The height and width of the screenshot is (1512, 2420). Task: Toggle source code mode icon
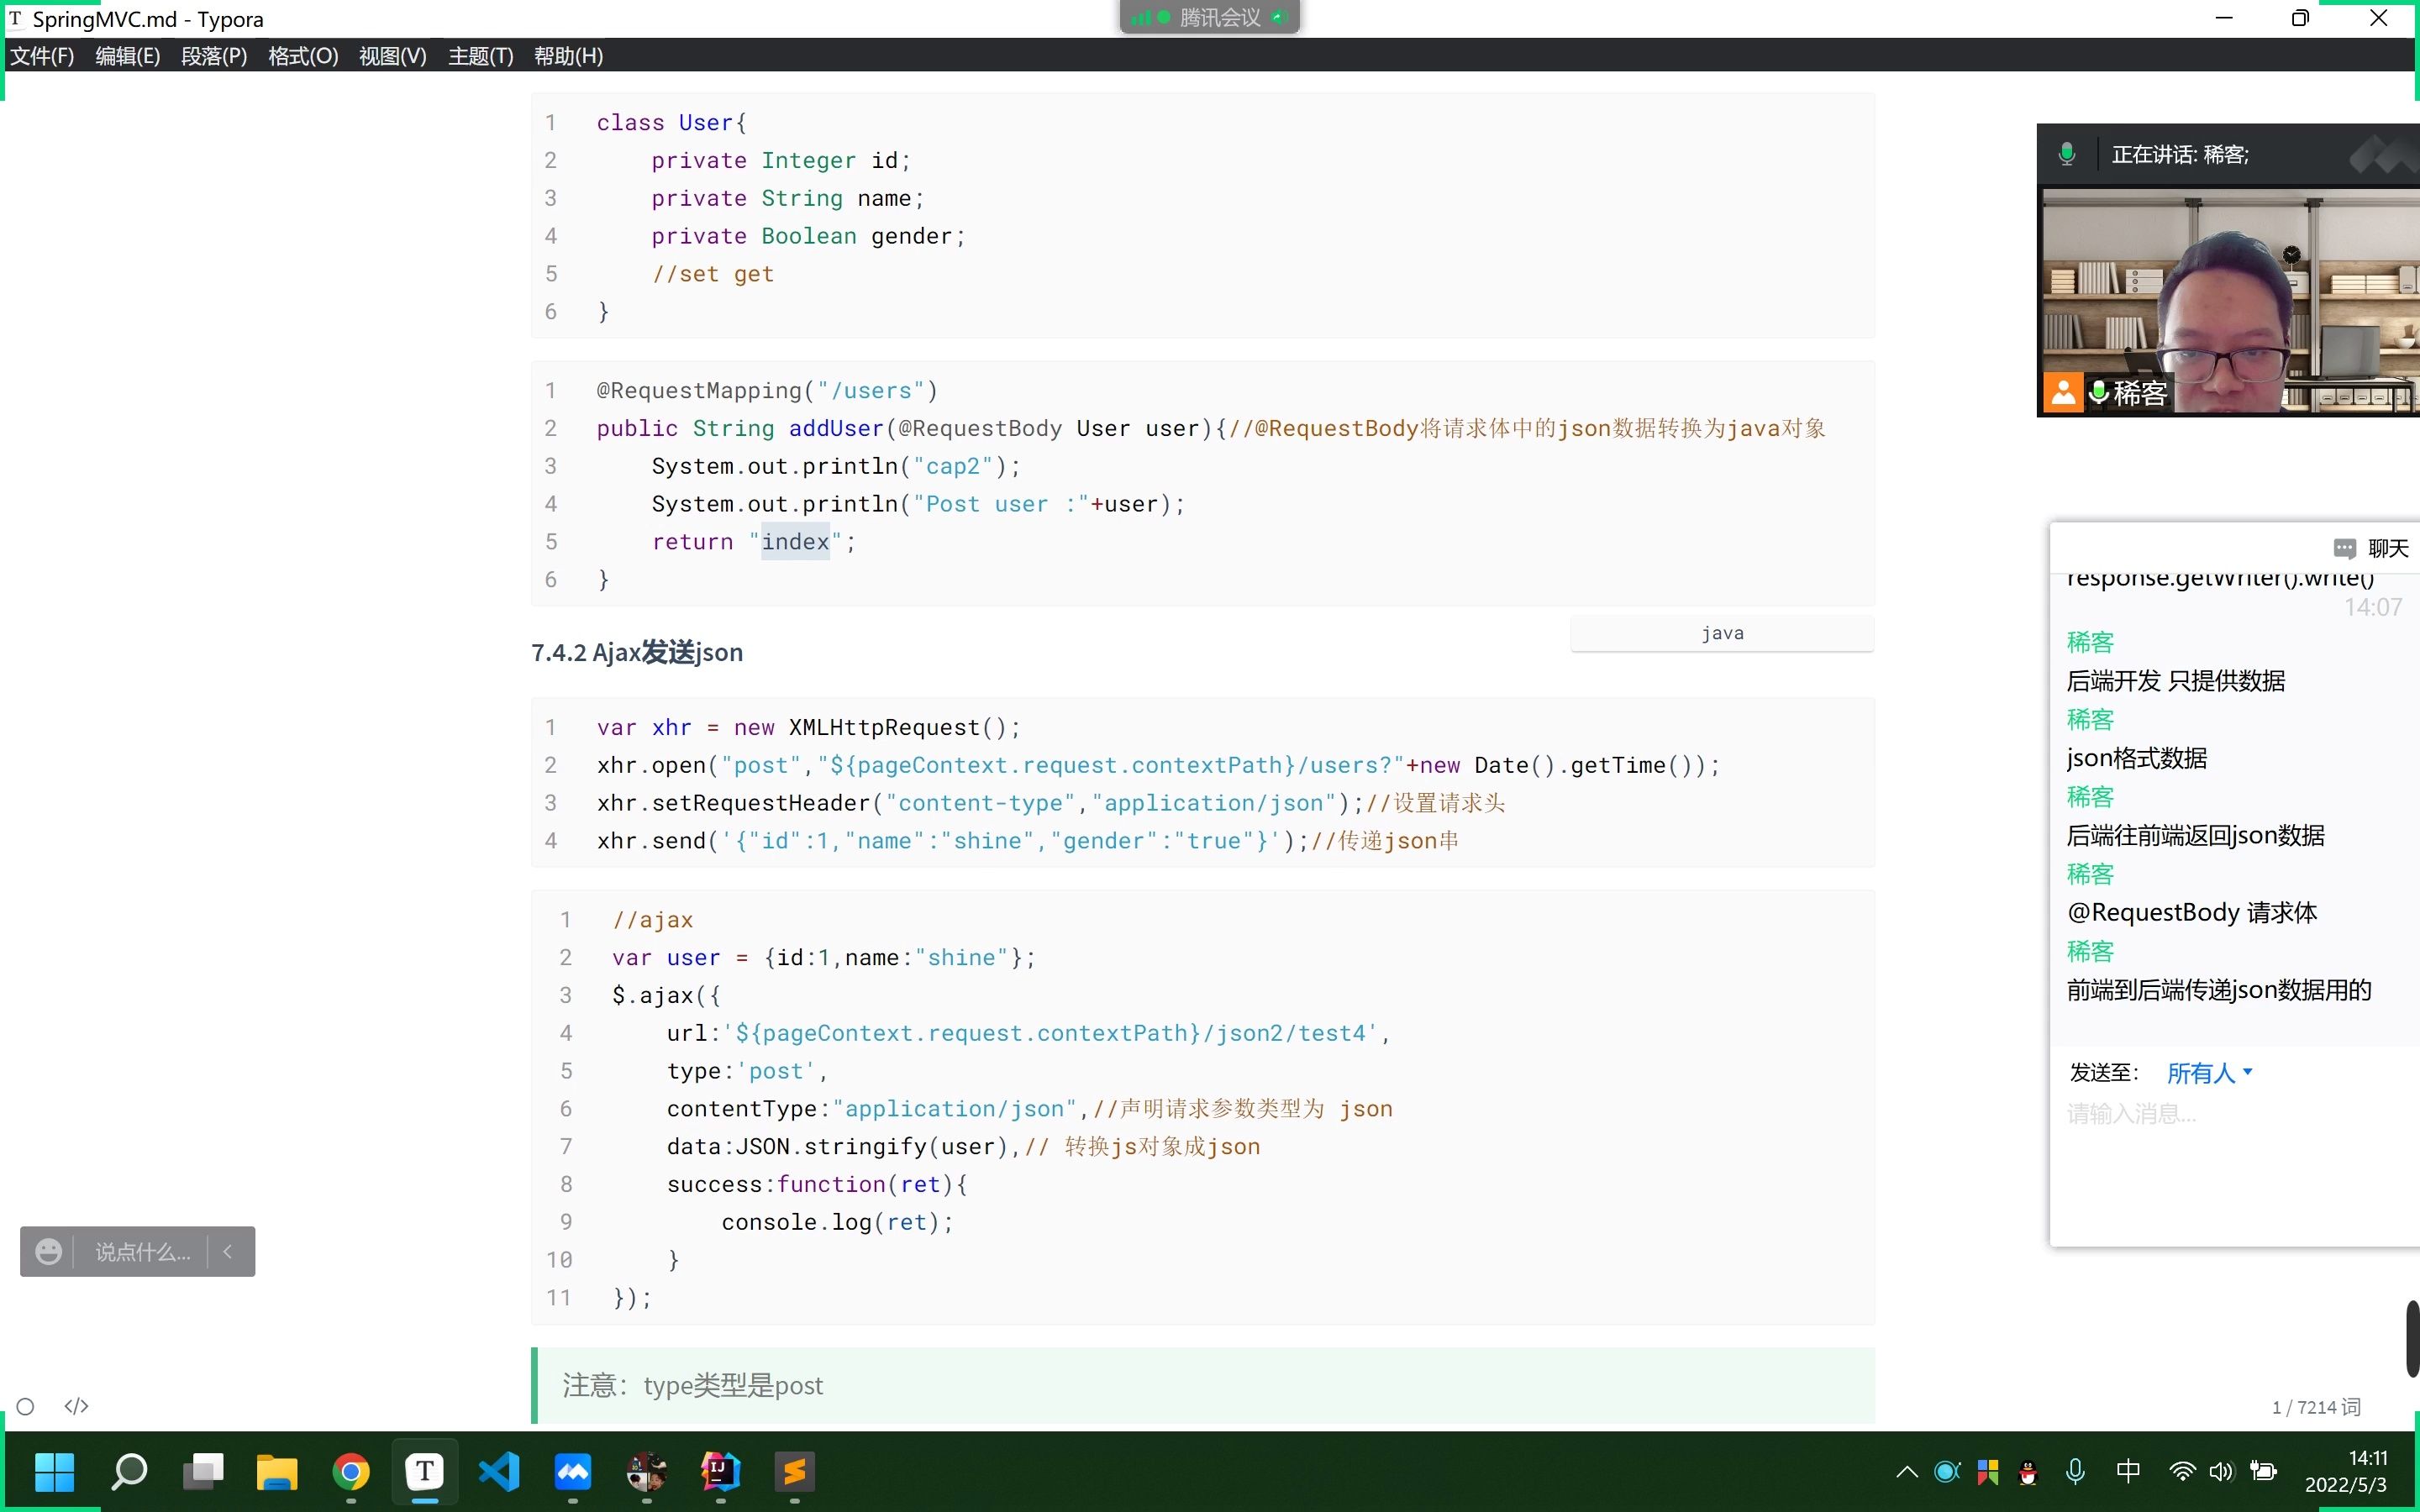[x=76, y=1406]
